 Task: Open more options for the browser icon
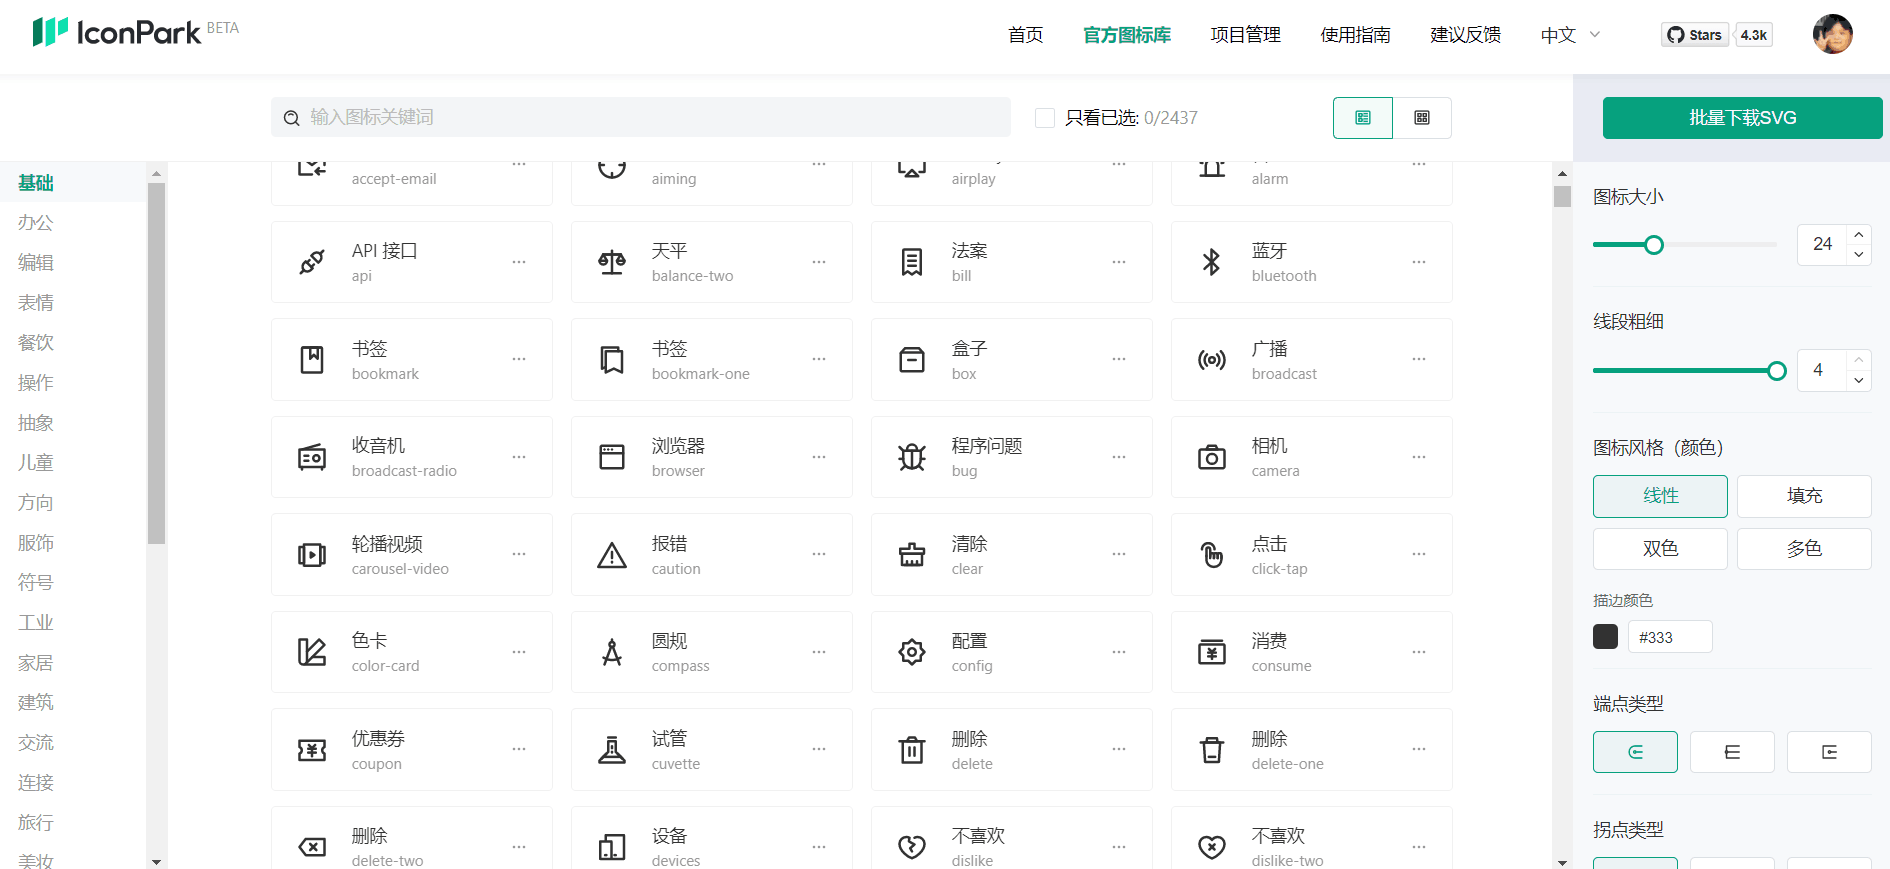point(818,457)
